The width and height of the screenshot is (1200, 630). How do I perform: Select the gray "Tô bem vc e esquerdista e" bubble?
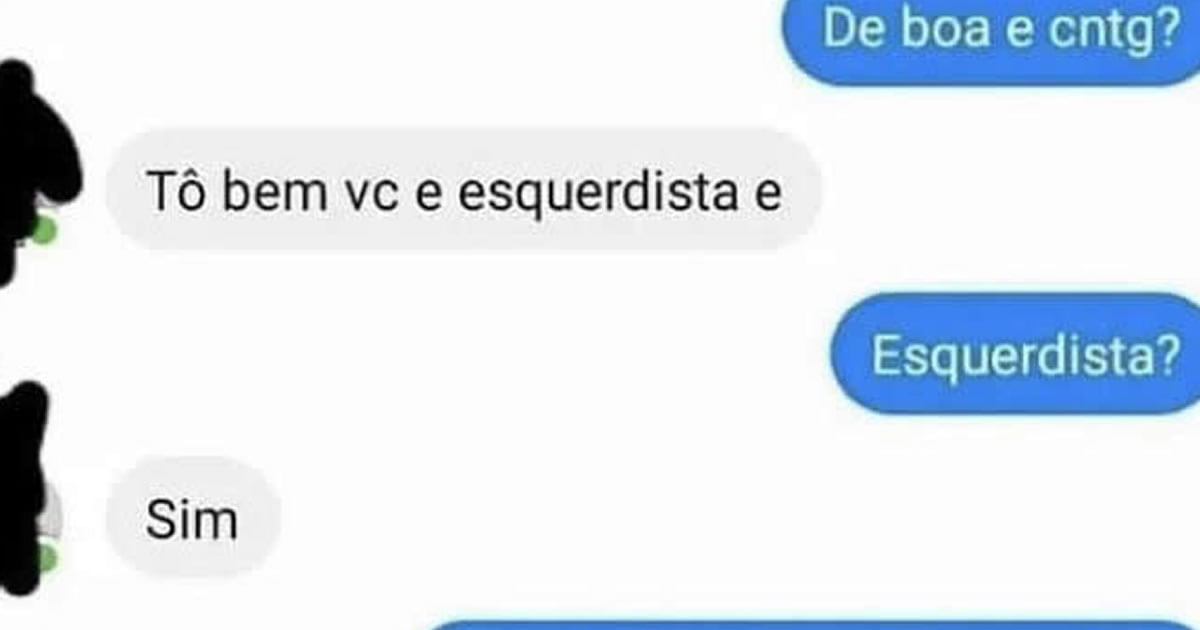pyautogui.click(x=463, y=191)
